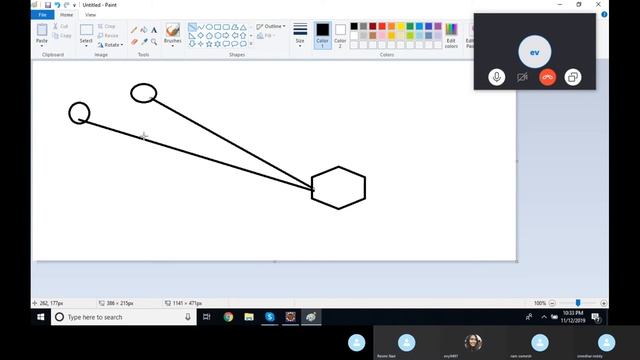640x360 pixels.
Task: Pick the green color swatch
Action: point(410,27)
